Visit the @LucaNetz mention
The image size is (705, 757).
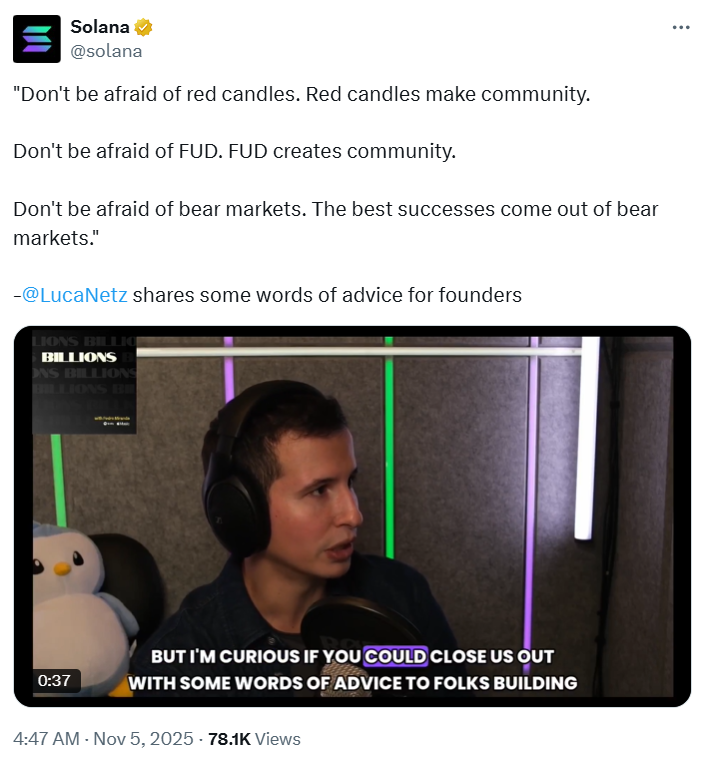[x=75, y=295]
